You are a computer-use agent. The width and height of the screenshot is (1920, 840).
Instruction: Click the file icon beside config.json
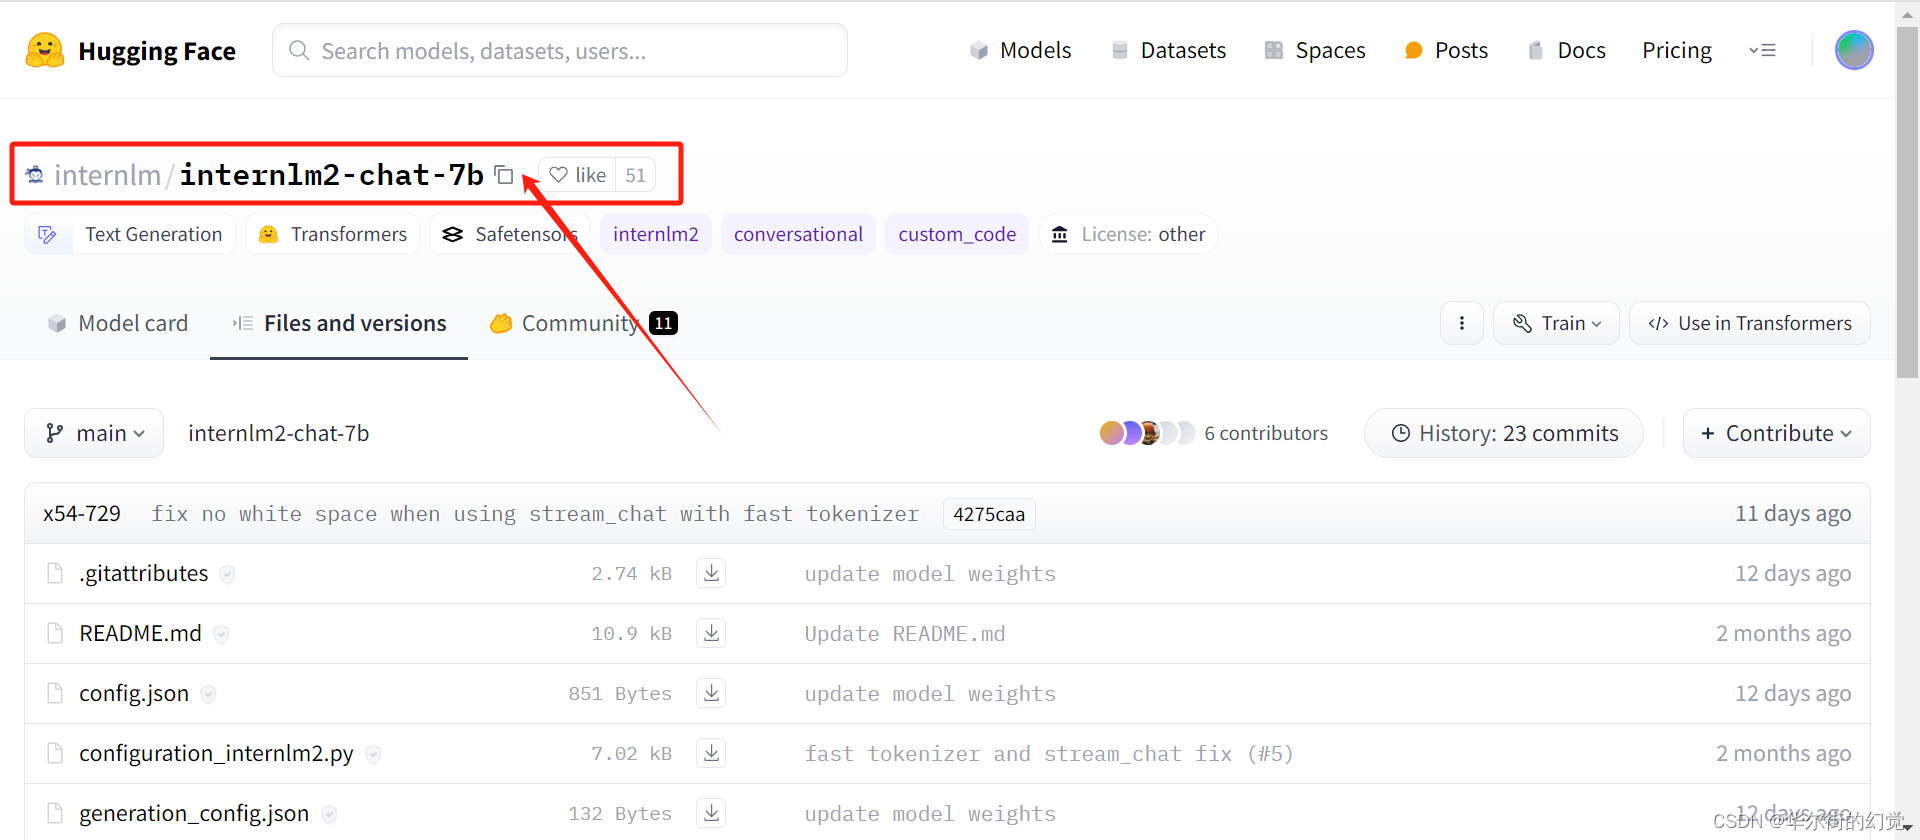(55, 693)
